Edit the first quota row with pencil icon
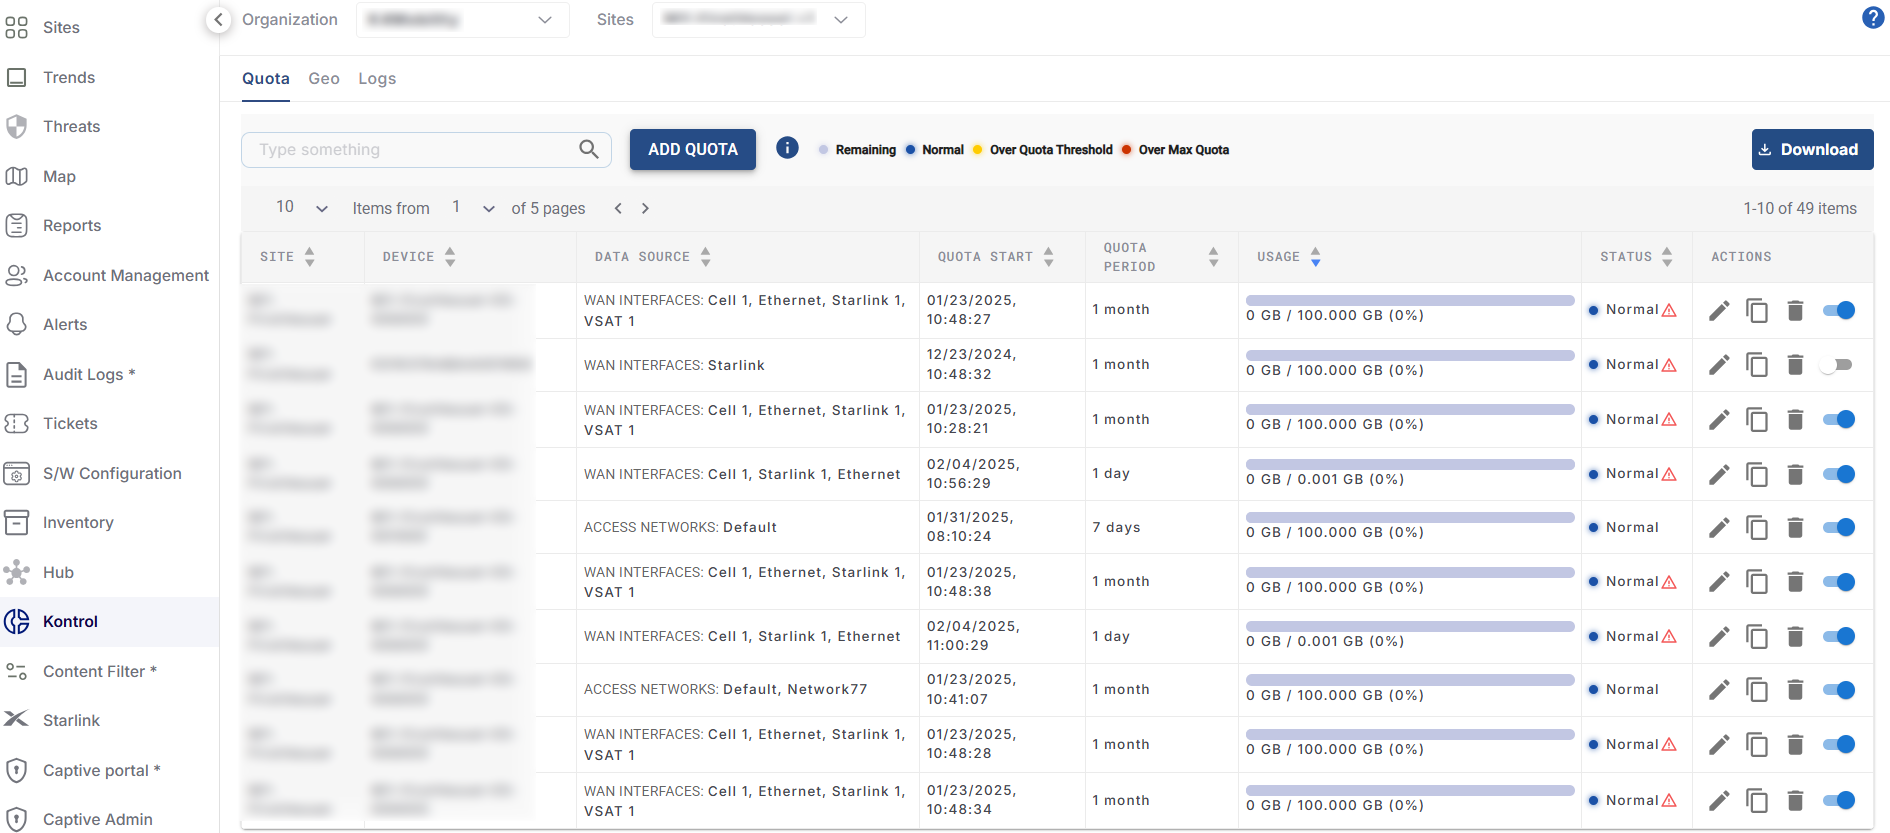1890x833 pixels. [1718, 311]
